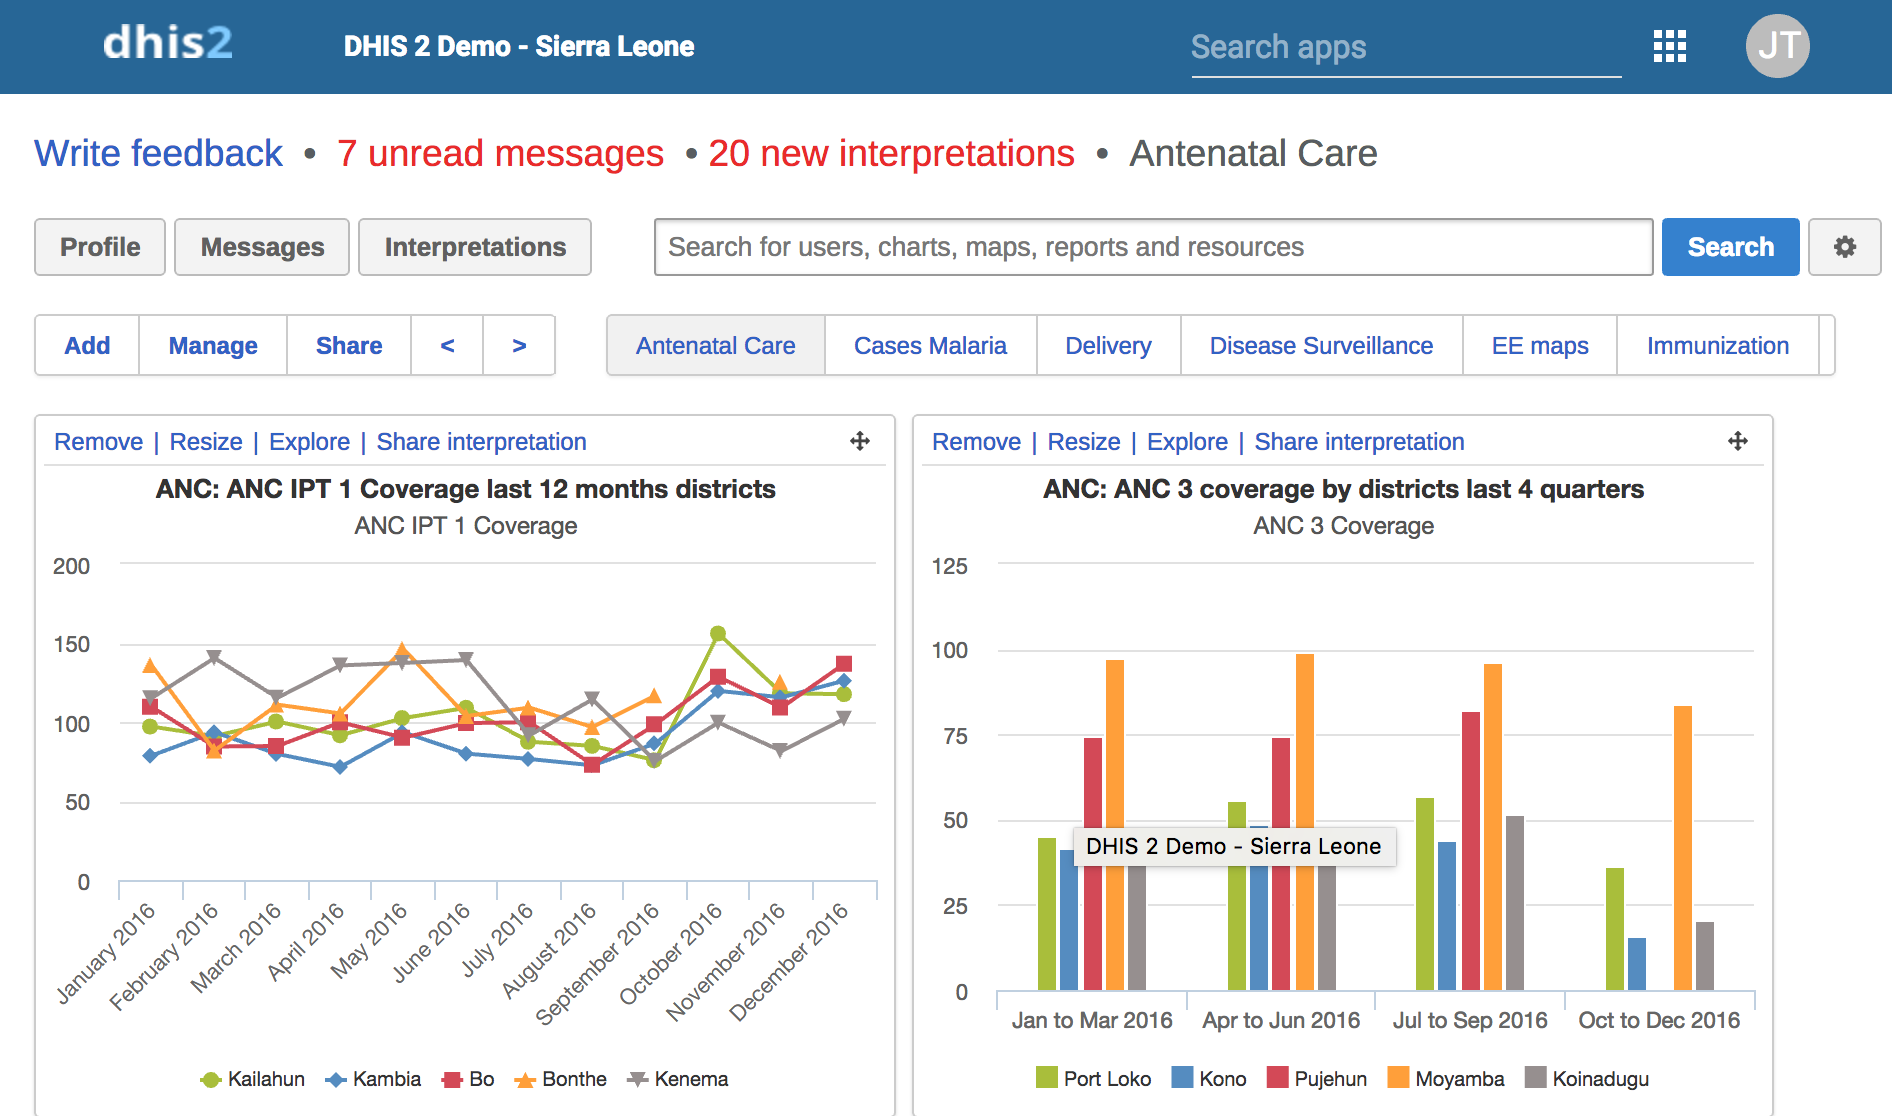Open the Share dashboard option

tap(349, 346)
